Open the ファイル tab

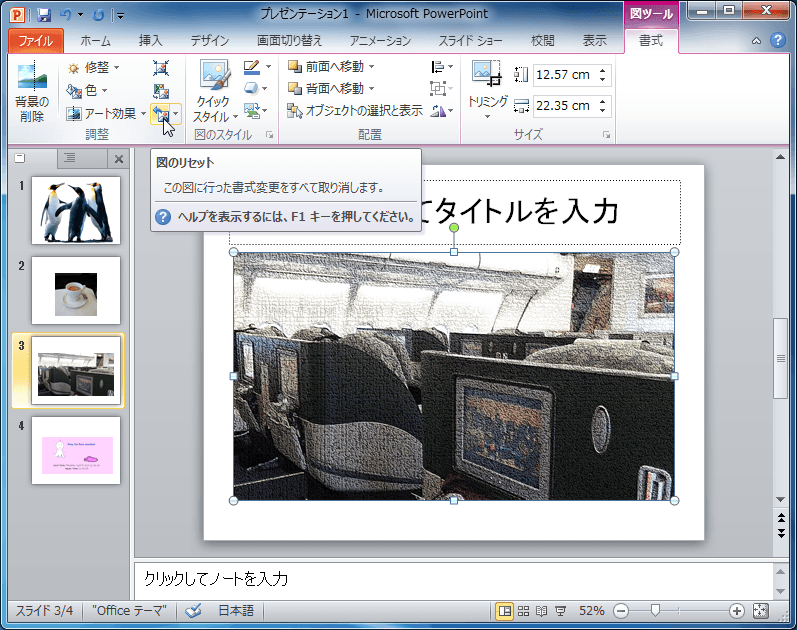pyautogui.click(x=36, y=41)
